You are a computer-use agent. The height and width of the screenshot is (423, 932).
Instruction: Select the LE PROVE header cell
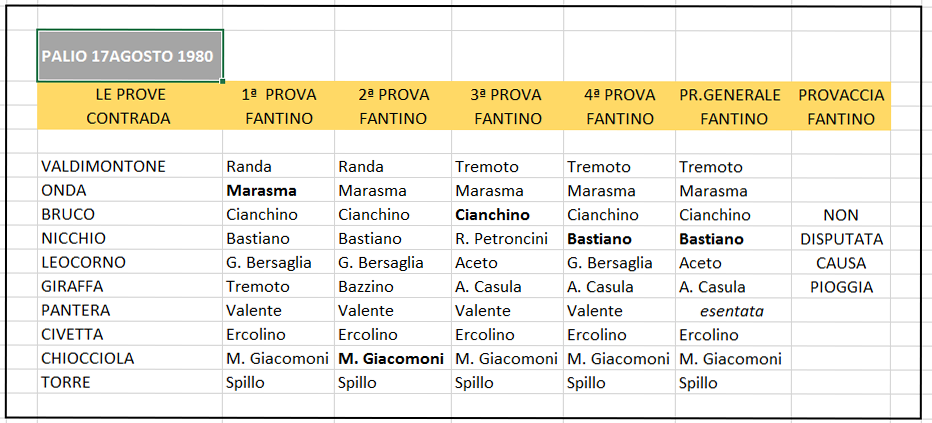[130, 94]
